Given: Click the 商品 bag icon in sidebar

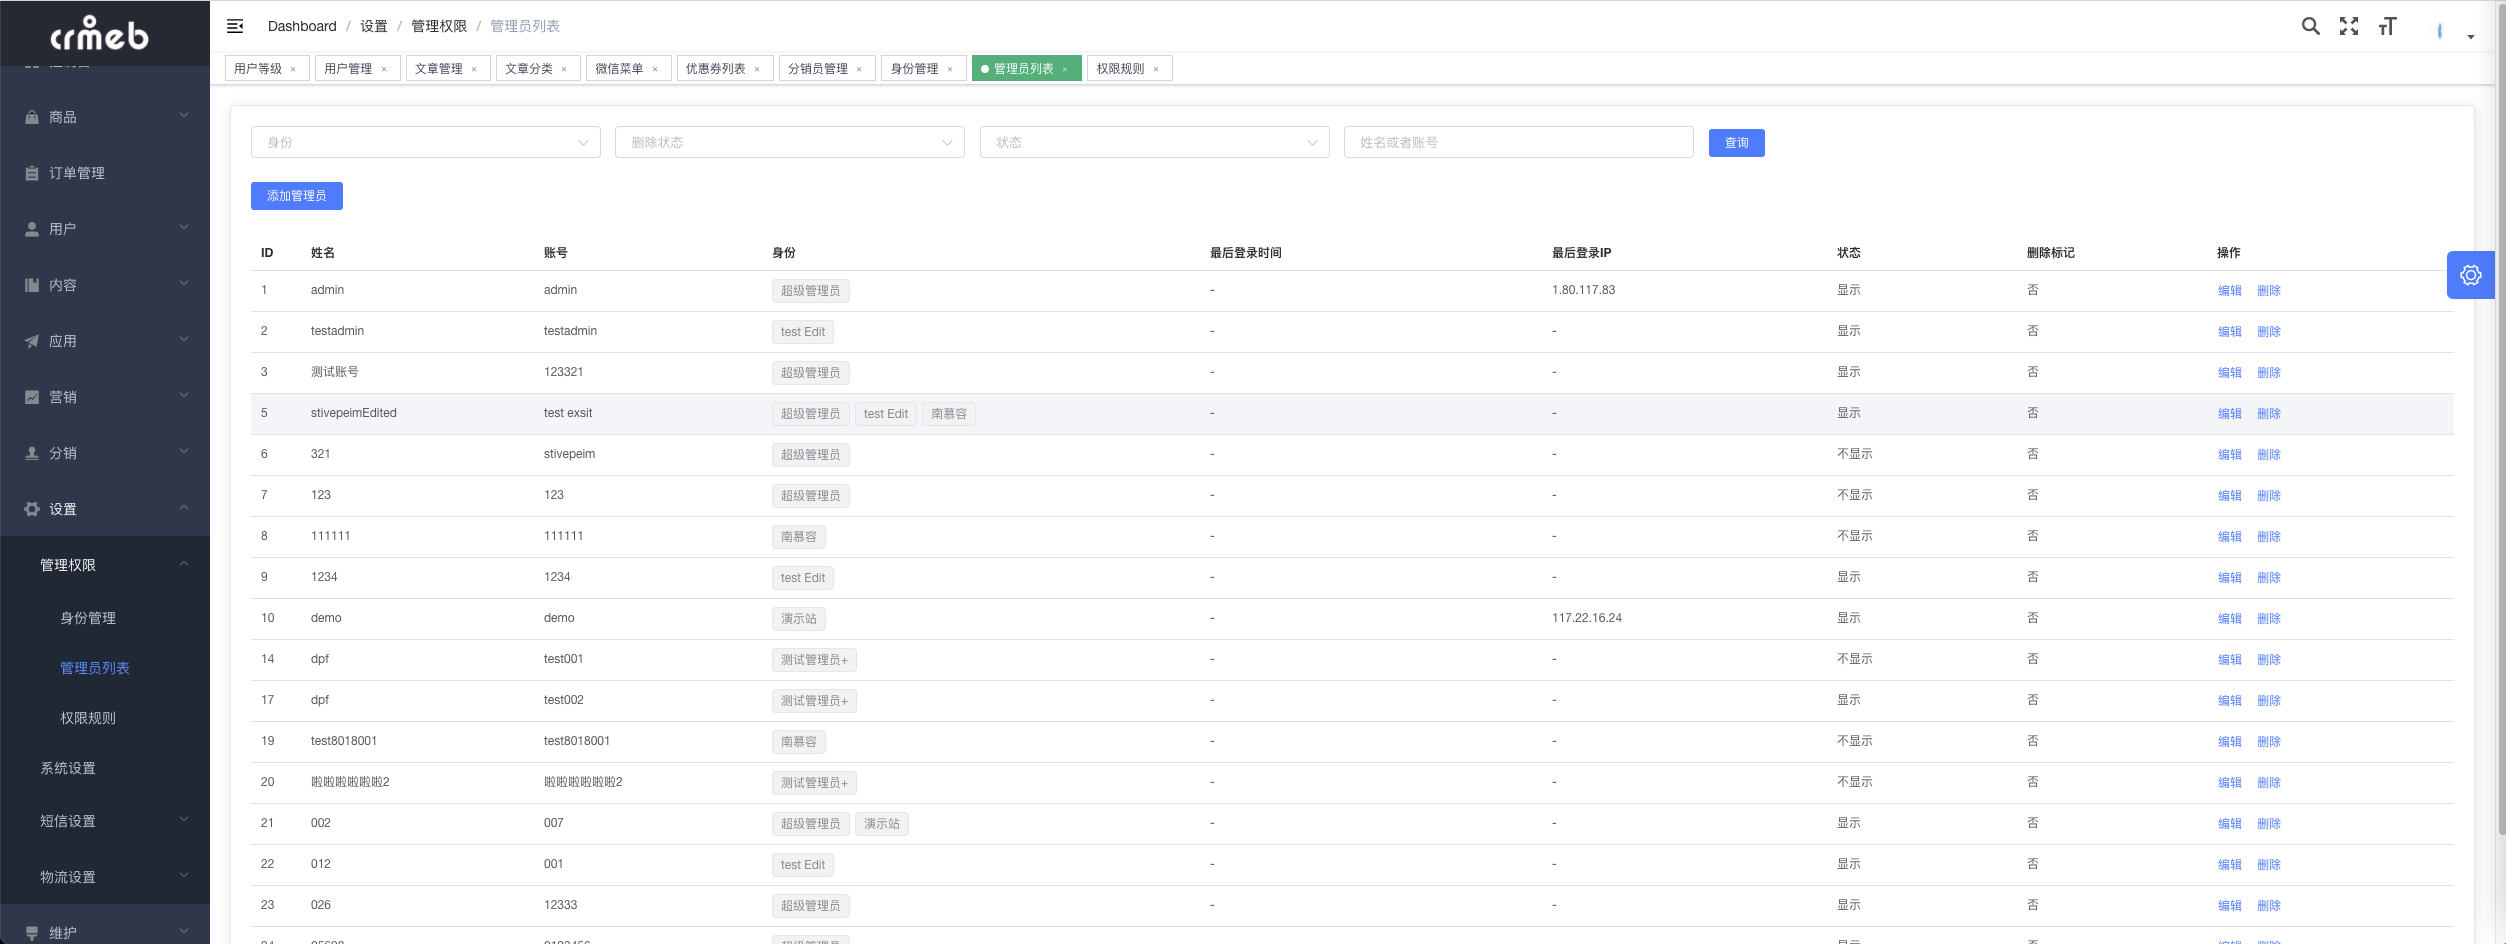Looking at the screenshot, I should [x=32, y=117].
